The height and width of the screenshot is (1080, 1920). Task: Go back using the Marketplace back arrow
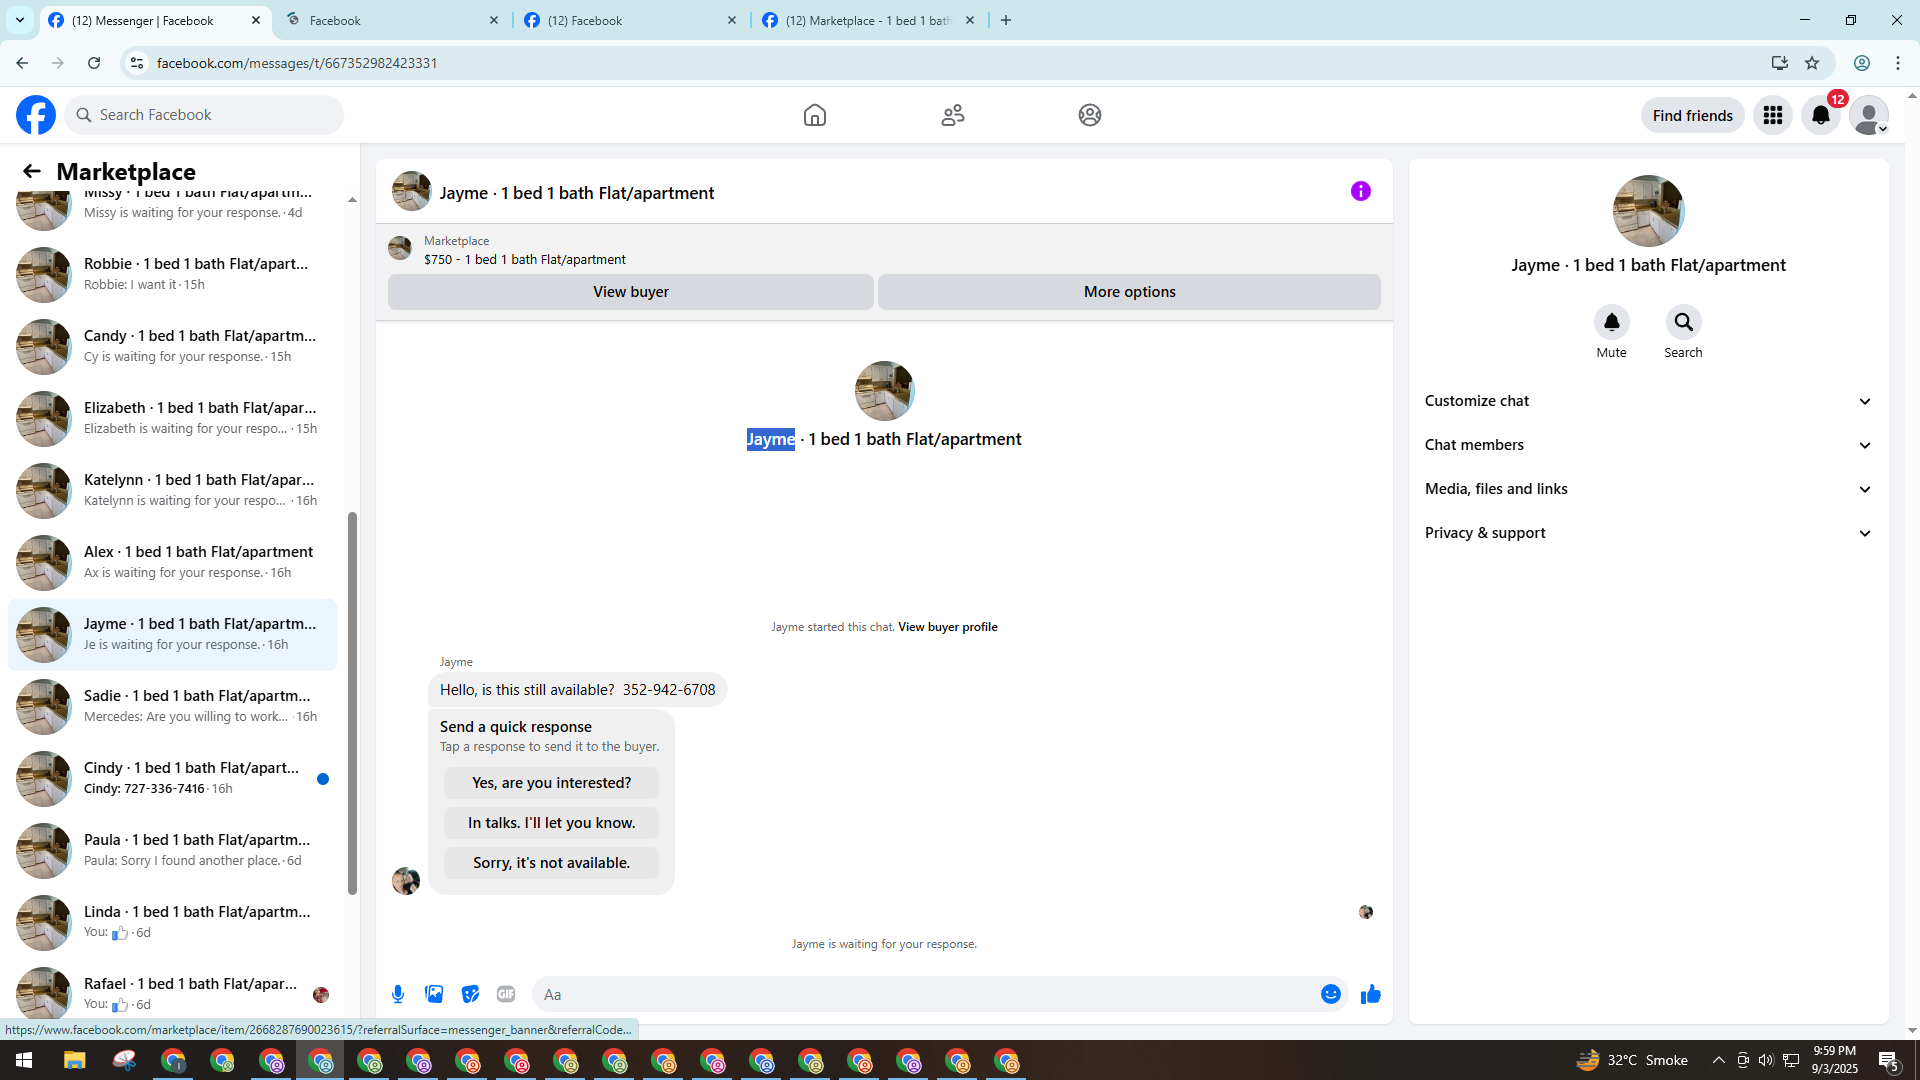pos(32,171)
